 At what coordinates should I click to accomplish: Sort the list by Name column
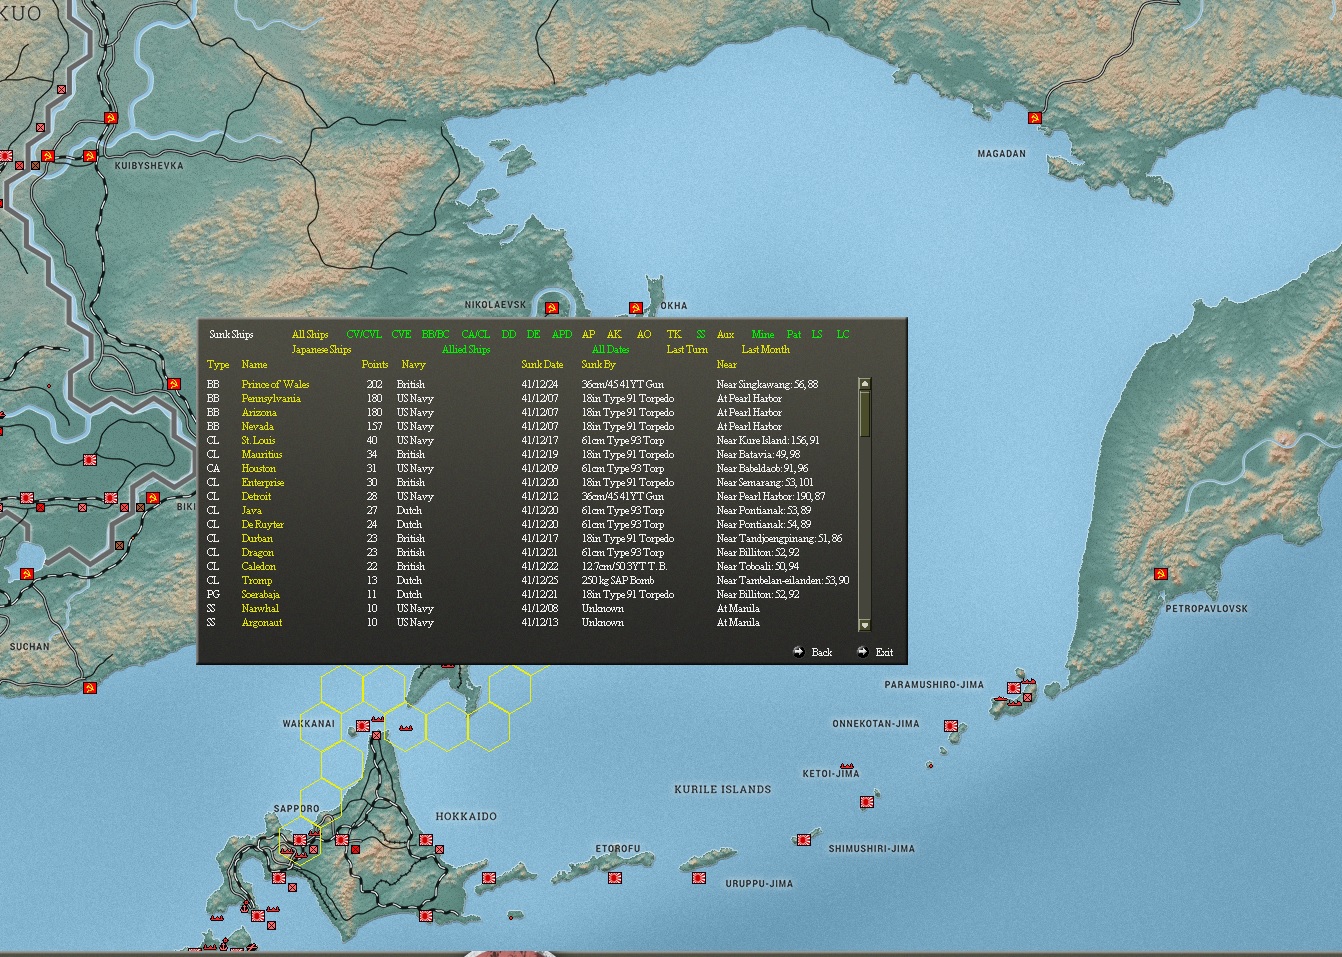point(254,364)
